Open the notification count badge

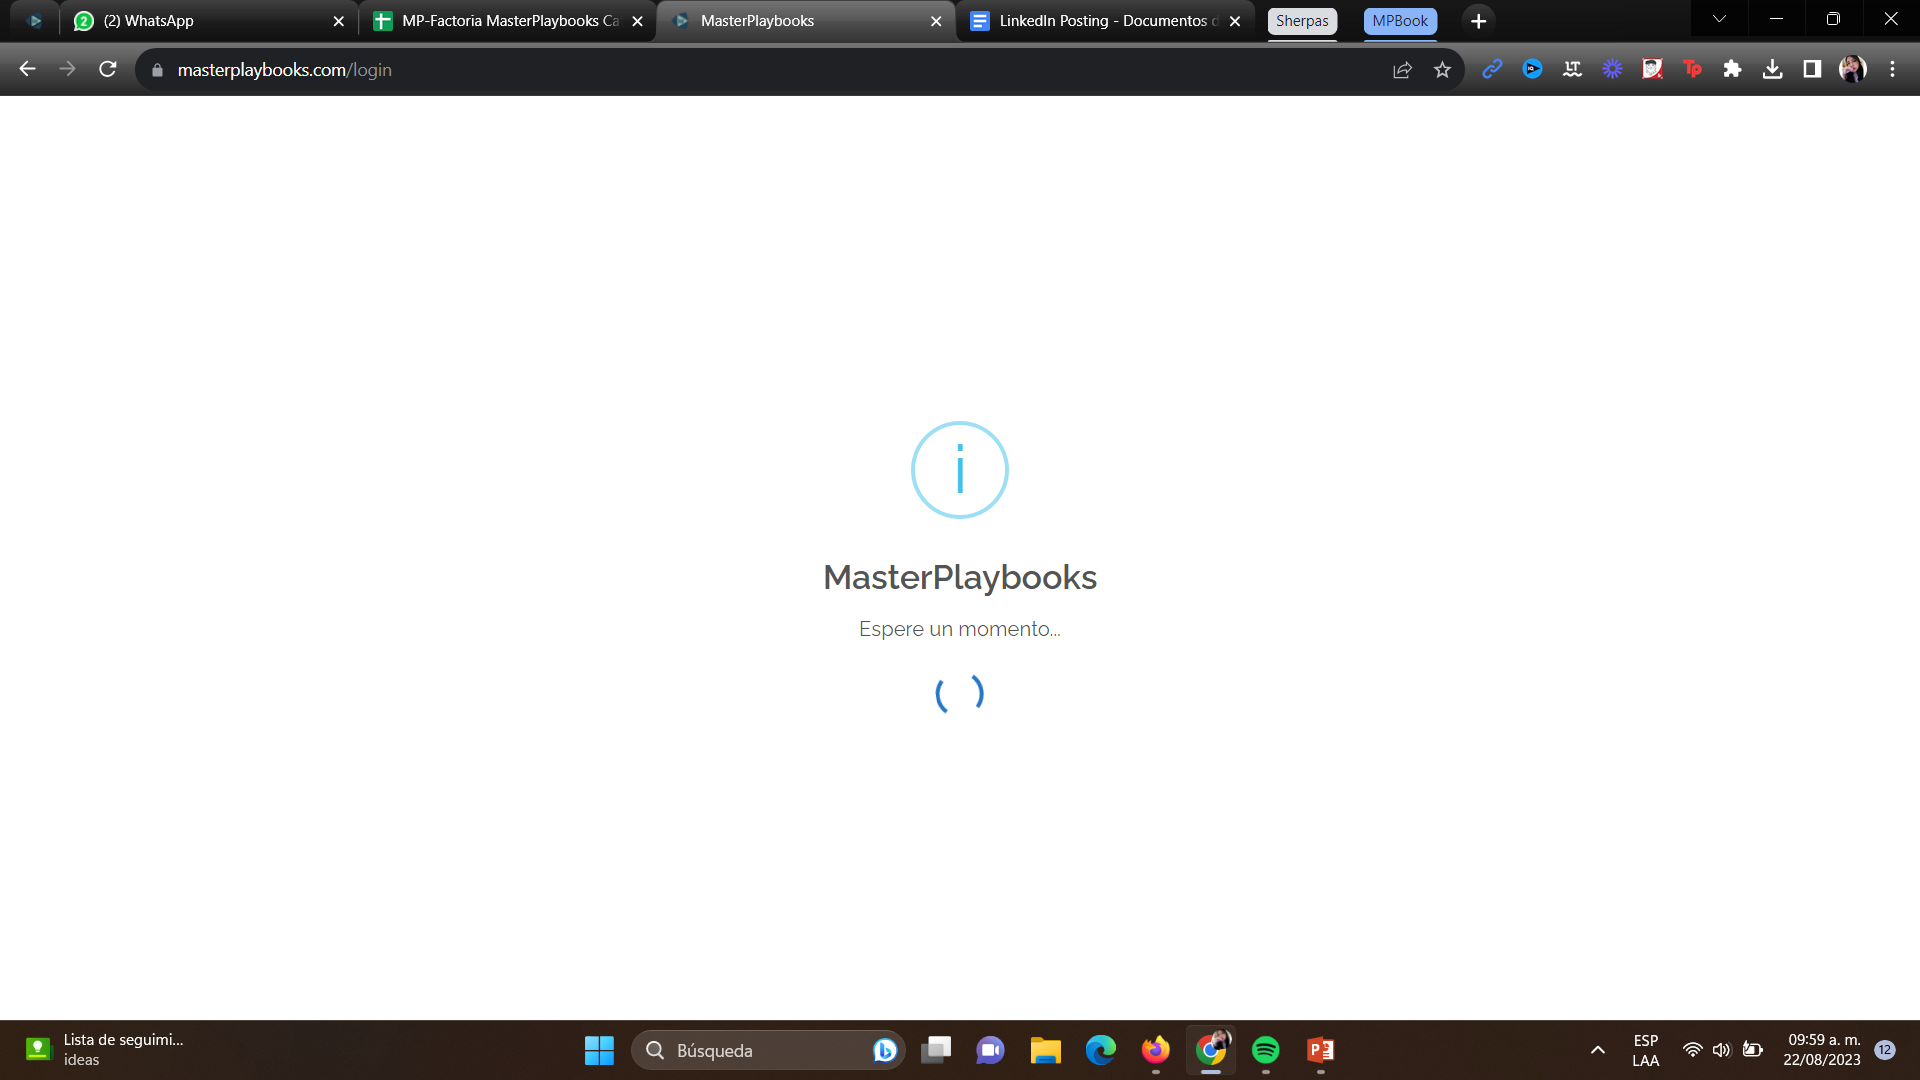coord(1885,1050)
